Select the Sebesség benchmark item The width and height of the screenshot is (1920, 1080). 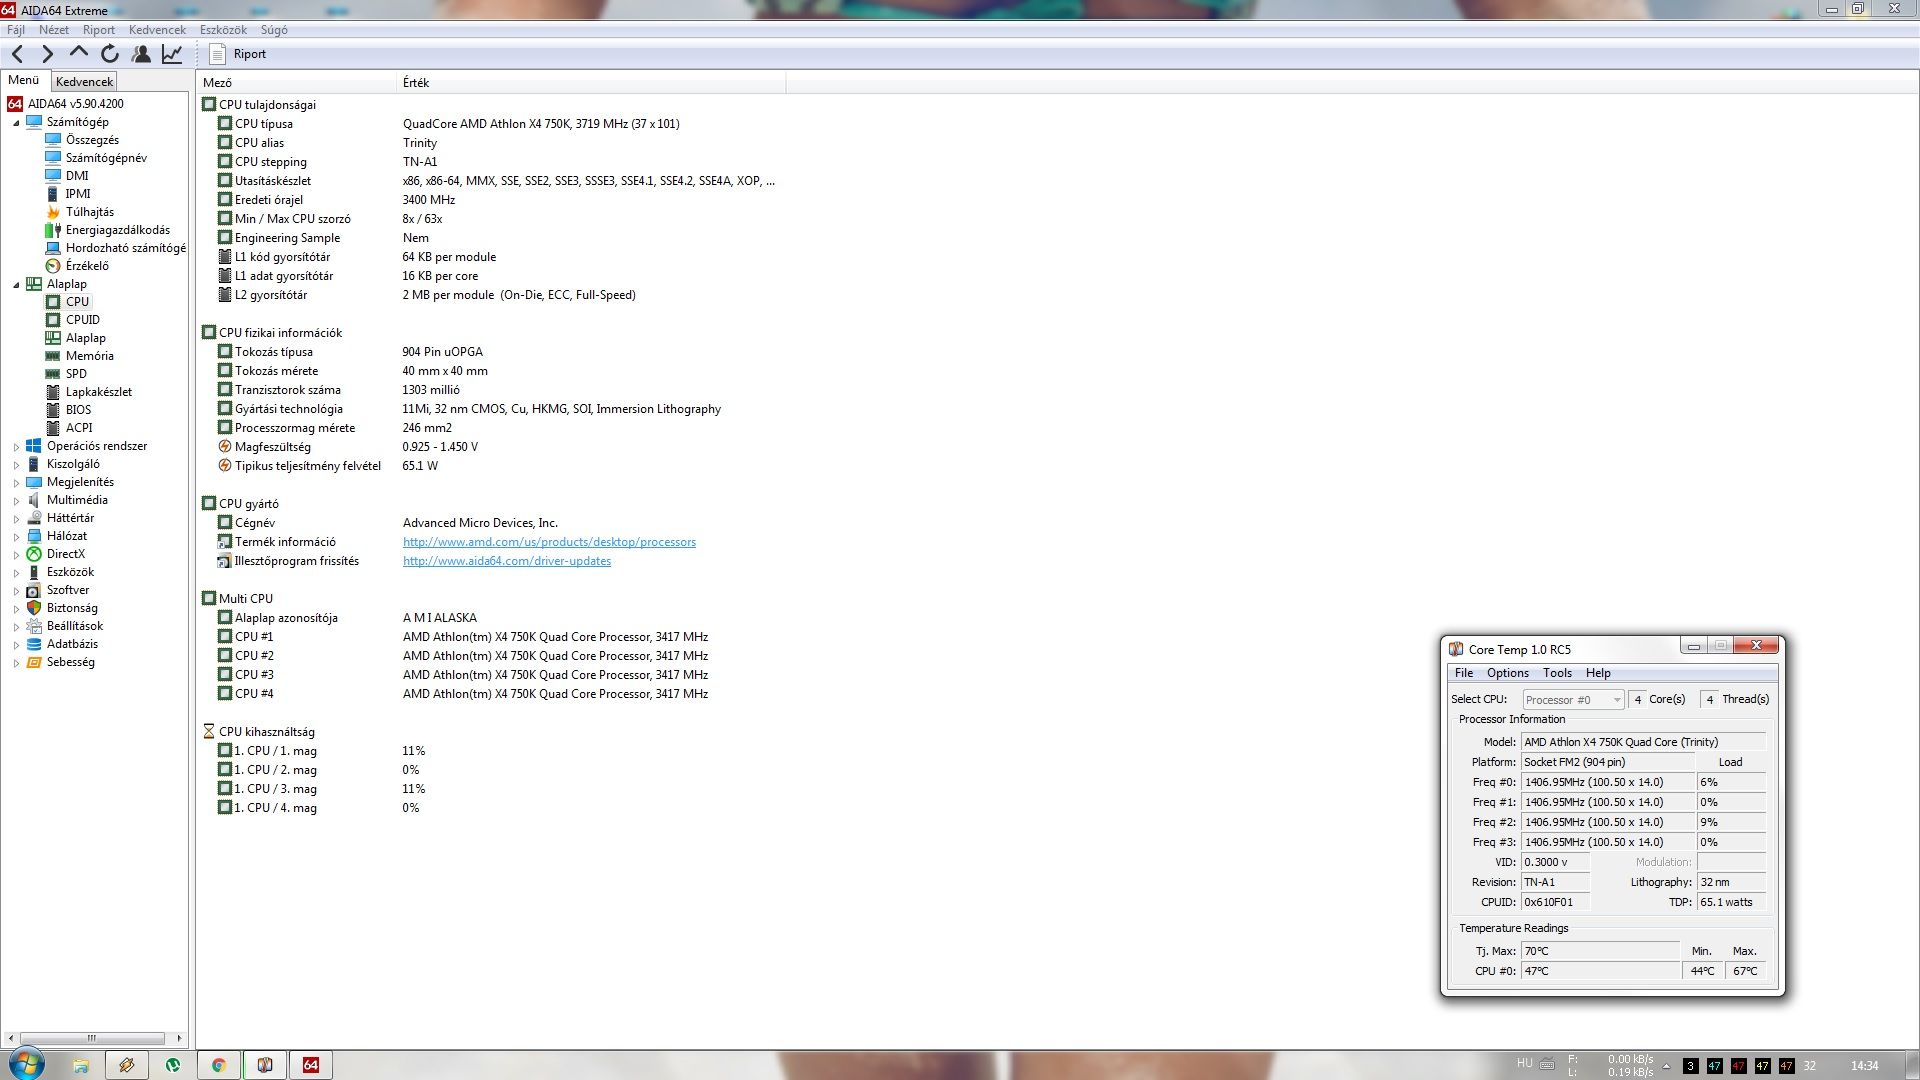70,662
